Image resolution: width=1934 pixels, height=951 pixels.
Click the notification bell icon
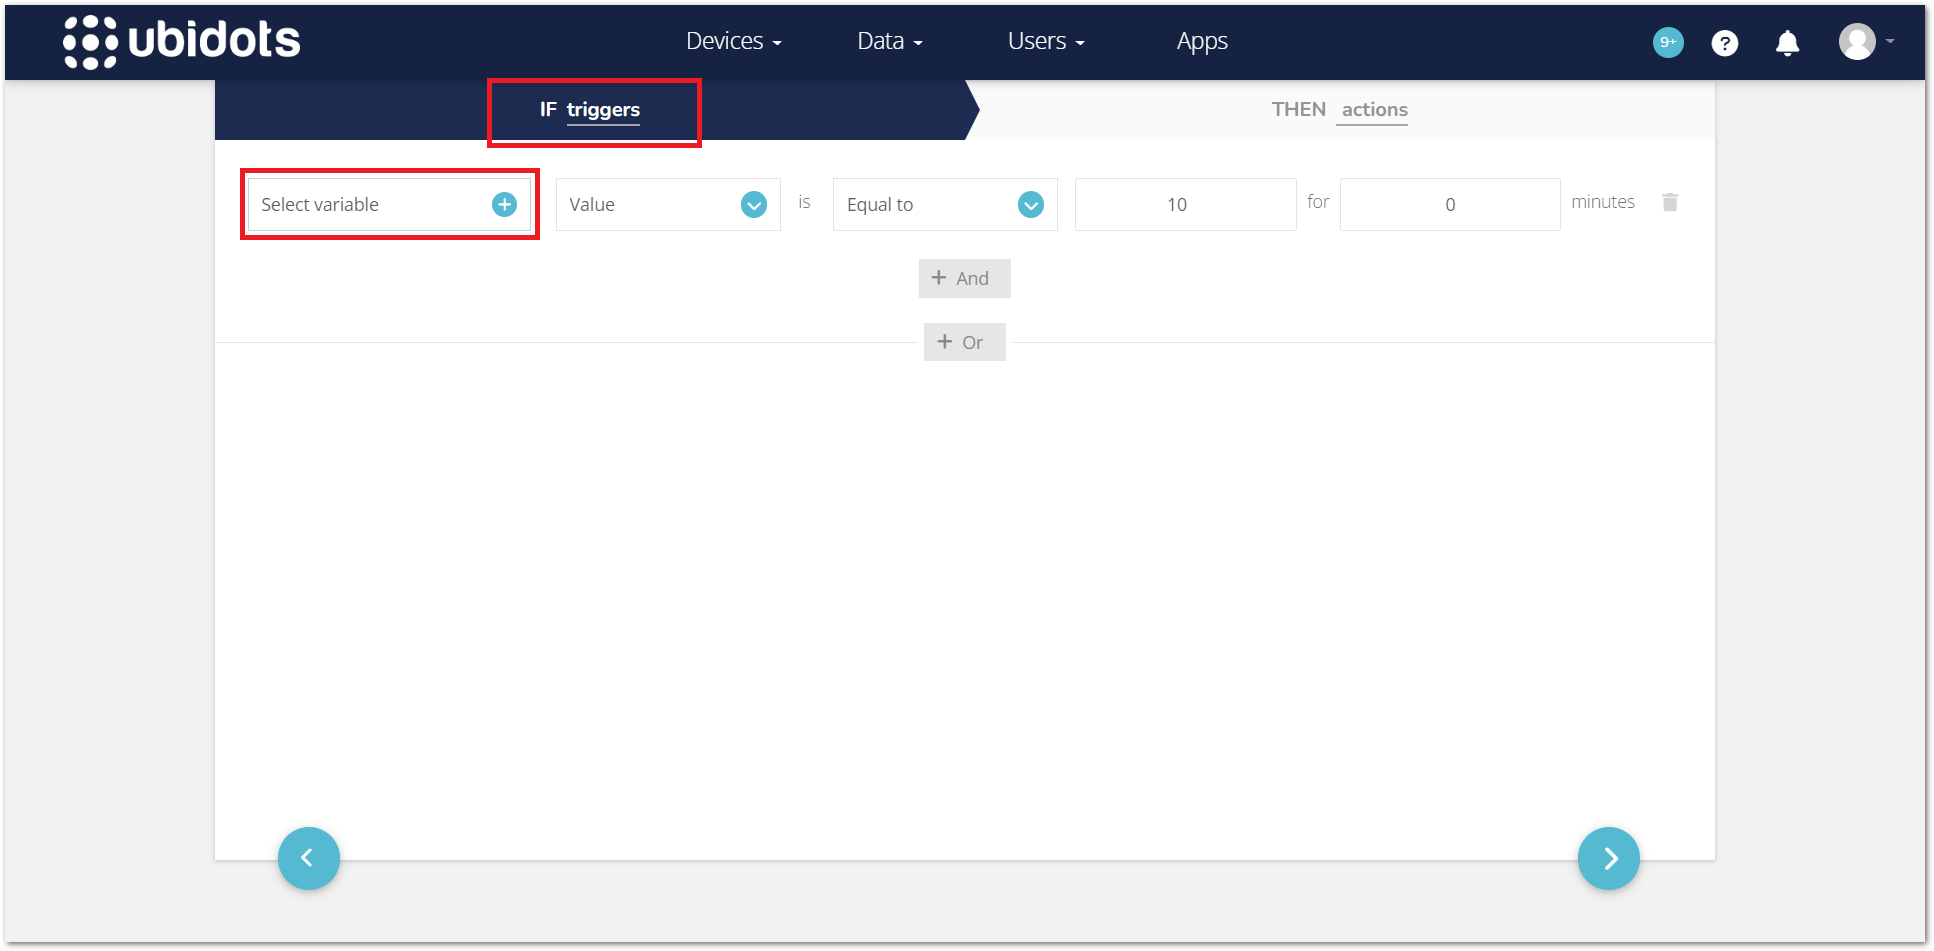1787,43
